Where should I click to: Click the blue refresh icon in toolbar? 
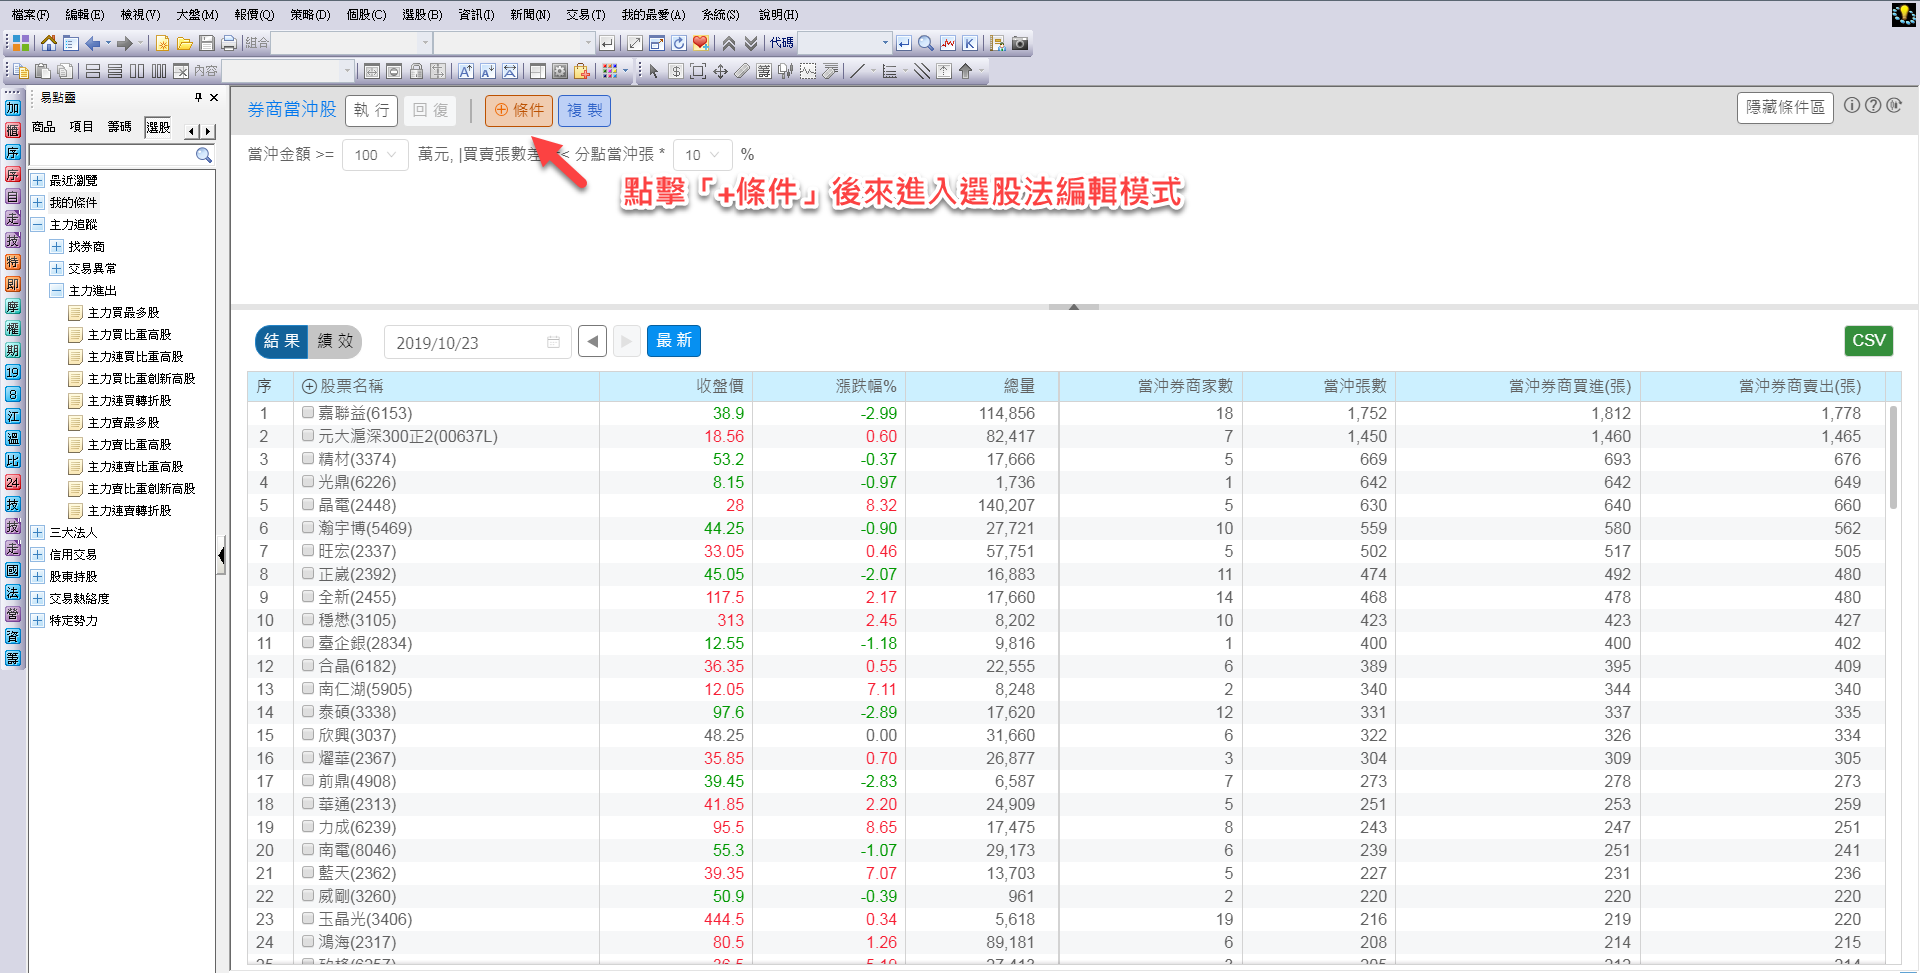679,43
